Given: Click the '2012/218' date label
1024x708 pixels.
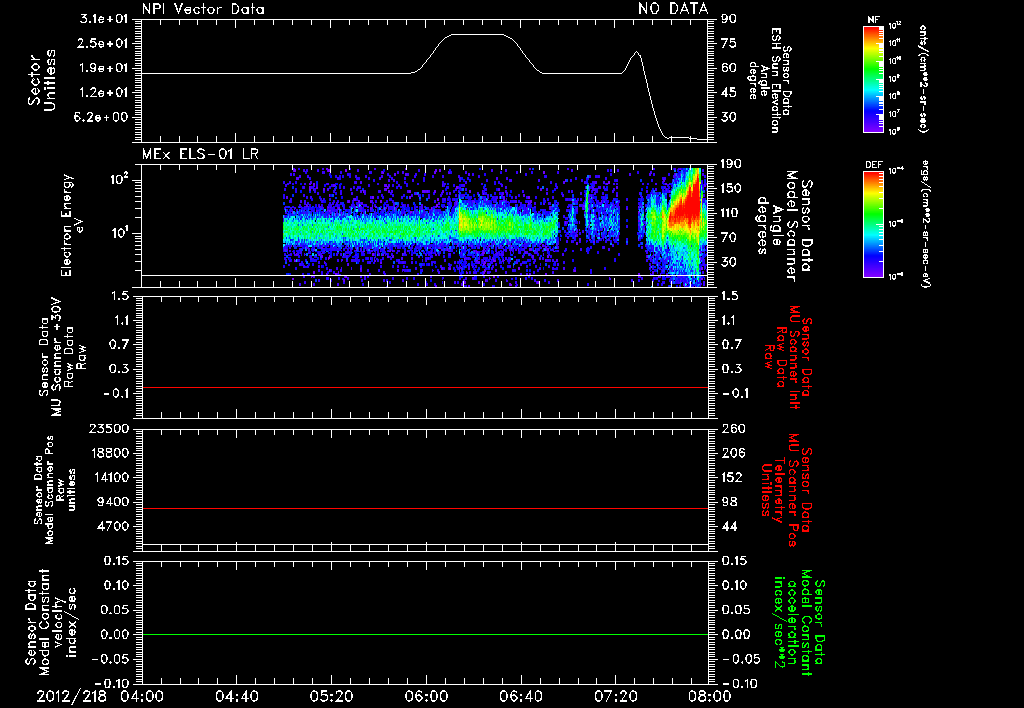Looking at the screenshot, I should tap(71, 696).
